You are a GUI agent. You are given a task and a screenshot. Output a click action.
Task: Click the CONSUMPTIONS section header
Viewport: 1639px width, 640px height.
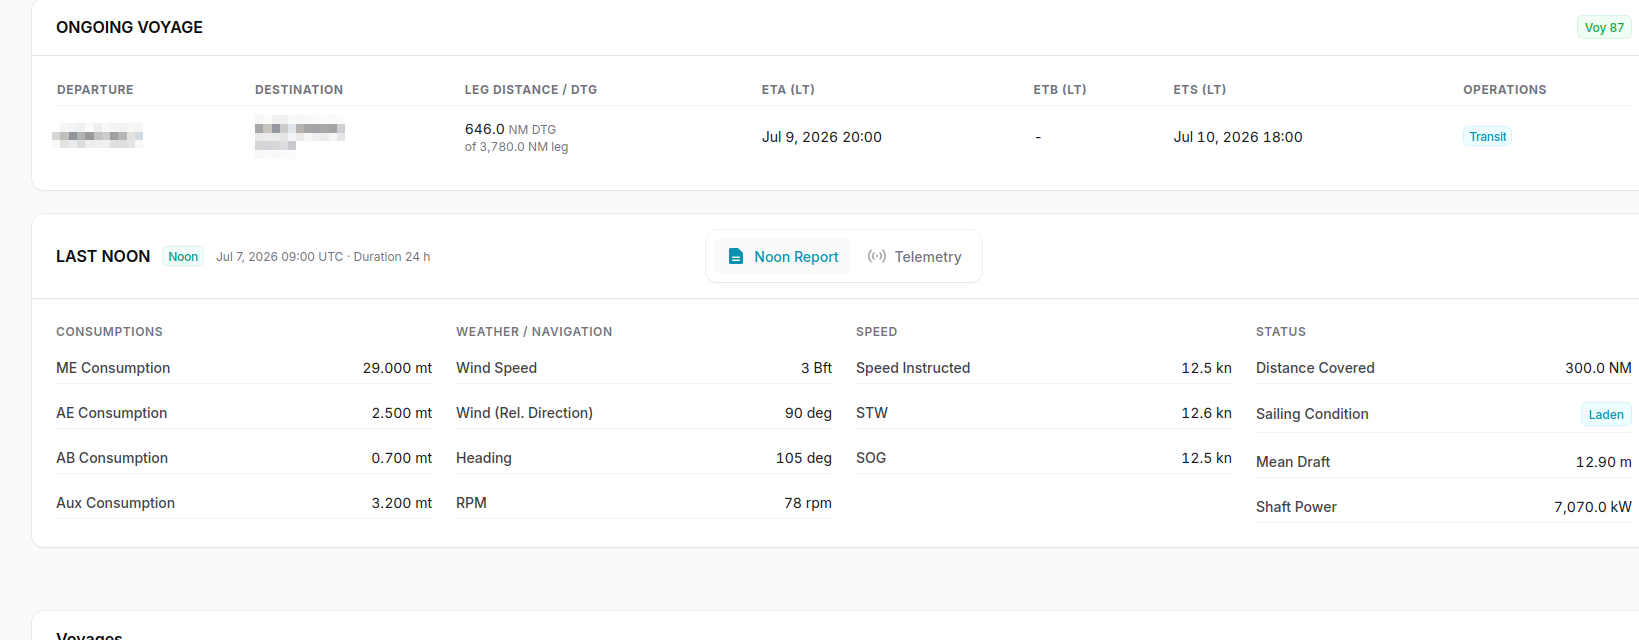pyautogui.click(x=109, y=332)
